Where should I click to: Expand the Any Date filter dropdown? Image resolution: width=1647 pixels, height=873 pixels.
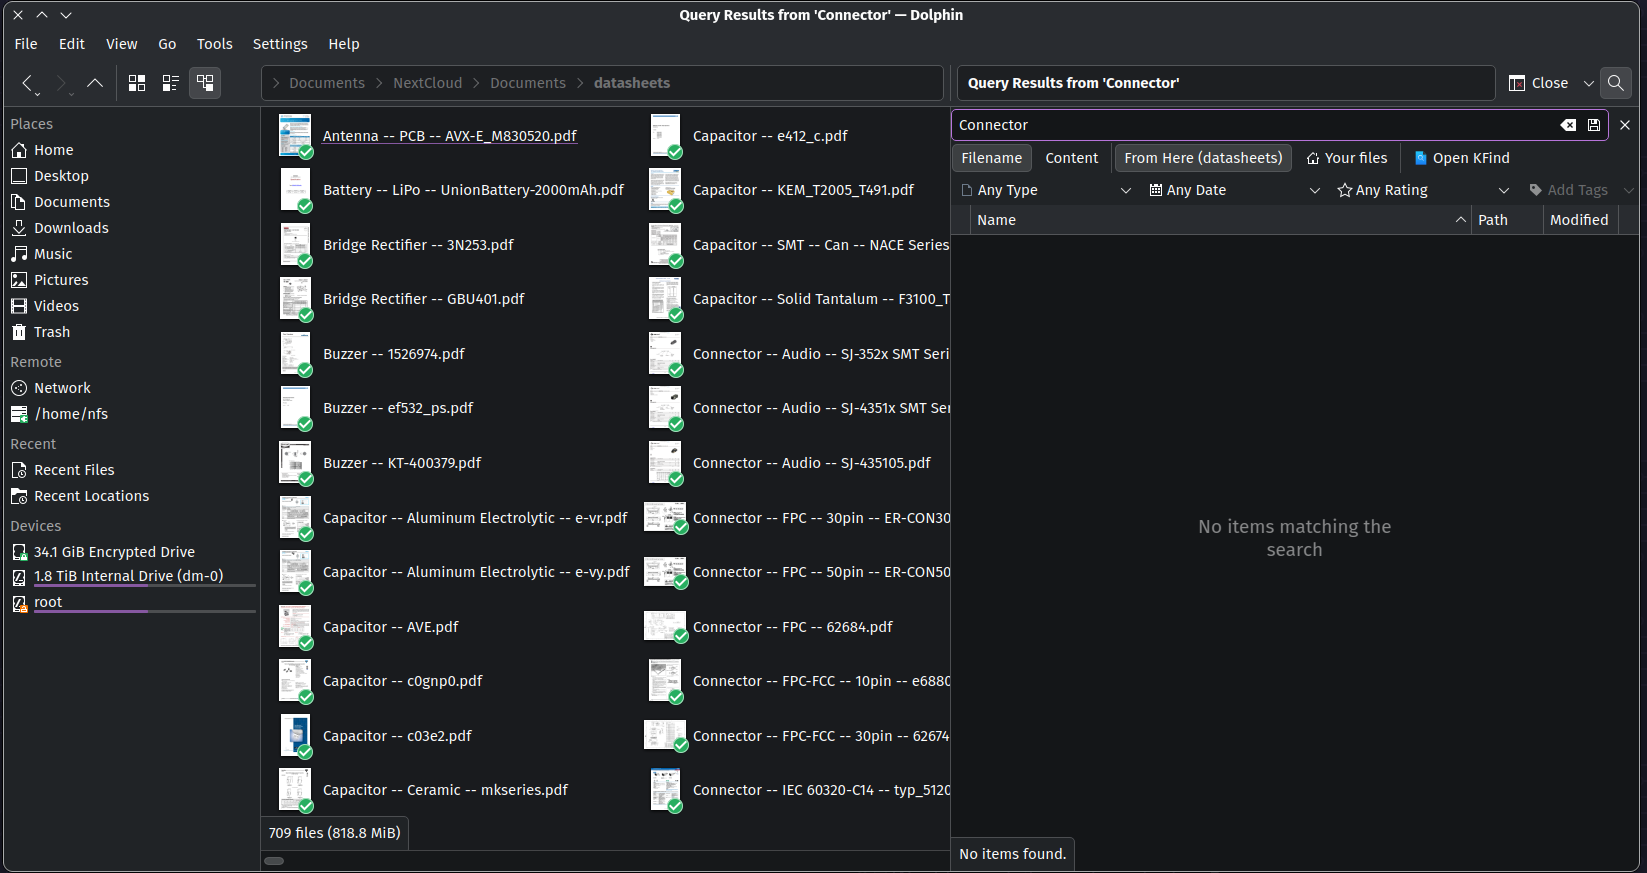pyautogui.click(x=1234, y=190)
